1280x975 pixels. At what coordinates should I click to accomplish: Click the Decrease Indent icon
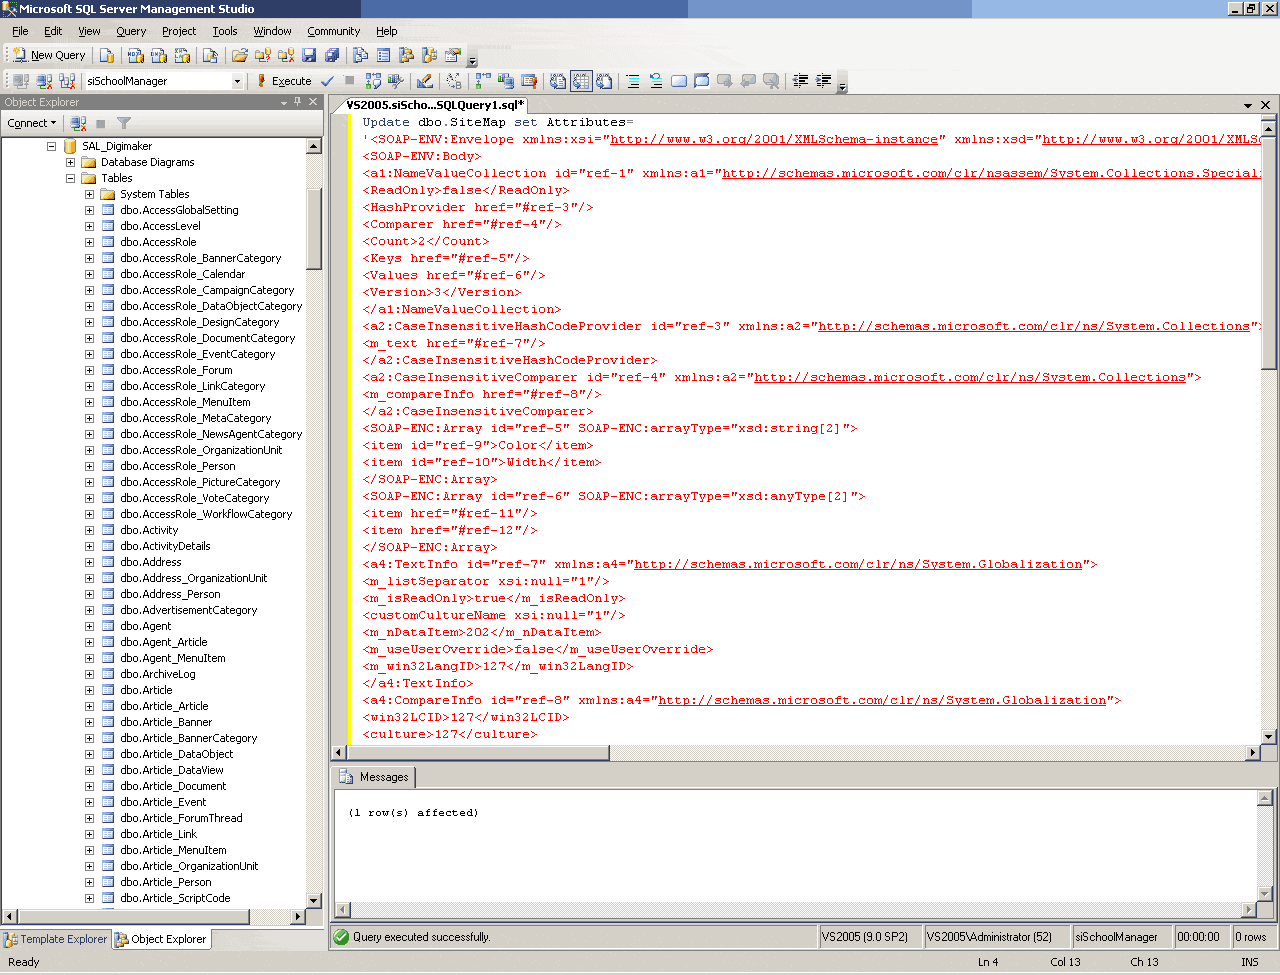(x=800, y=81)
